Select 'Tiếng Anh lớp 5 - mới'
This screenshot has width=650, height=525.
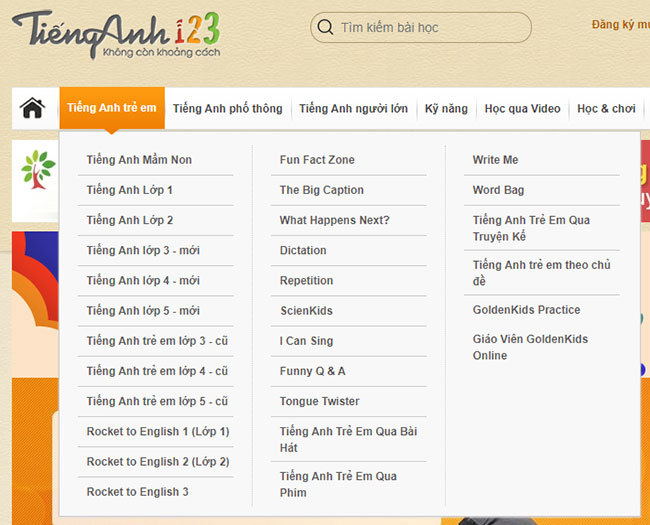pyautogui.click(x=143, y=311)
